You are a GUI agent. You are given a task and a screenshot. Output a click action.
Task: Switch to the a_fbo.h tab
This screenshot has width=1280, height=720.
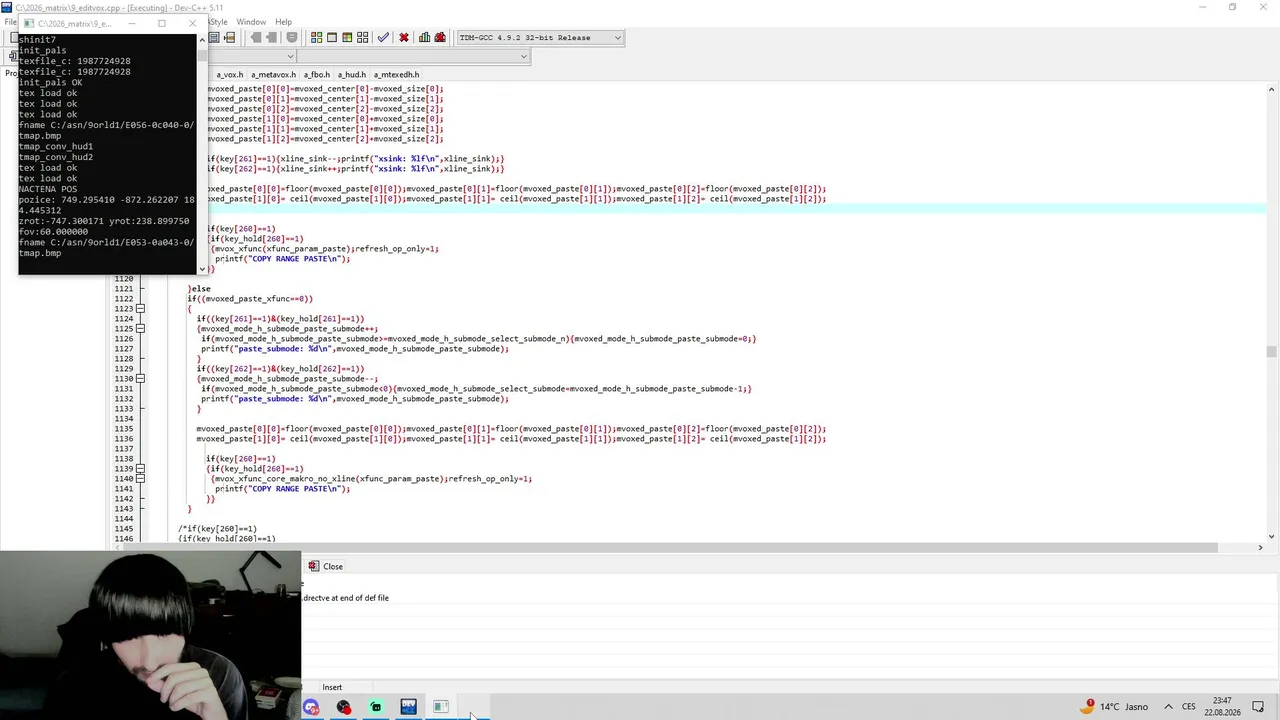pyautogui.click(x=316, y=75)
